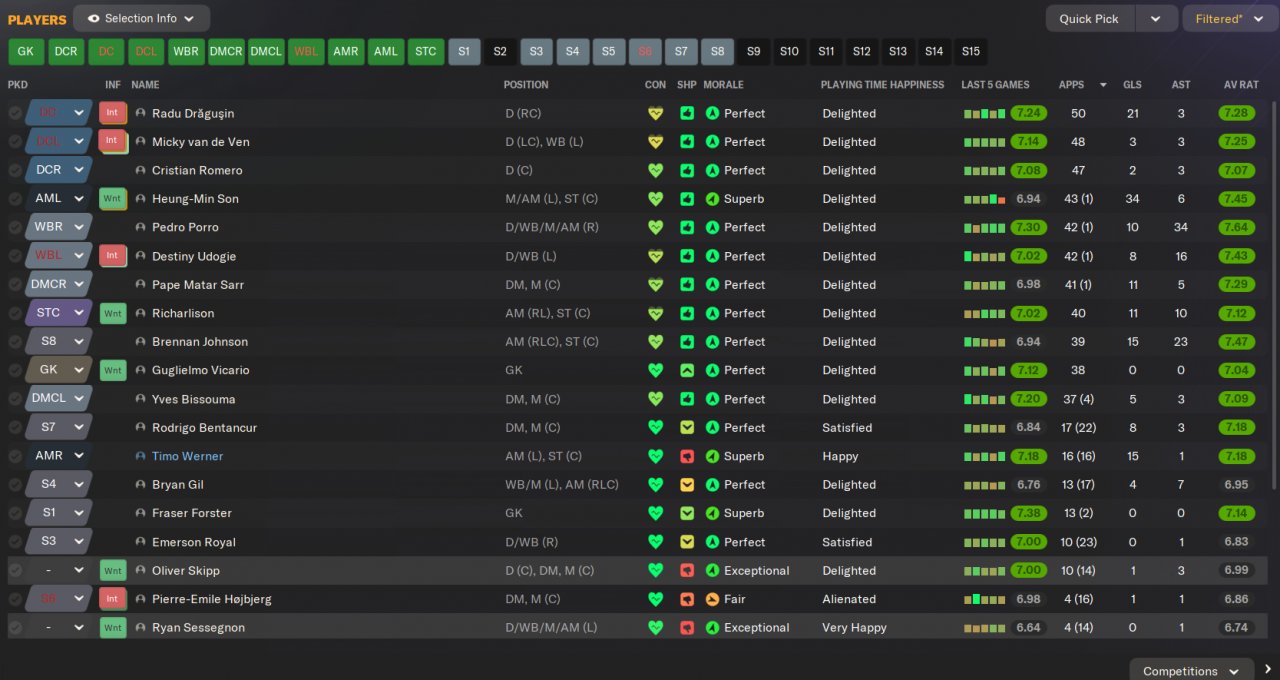Click Heung-Min Son's Wnt info badge
This screenshot has width=1280, height=680.
click(113, 199)
